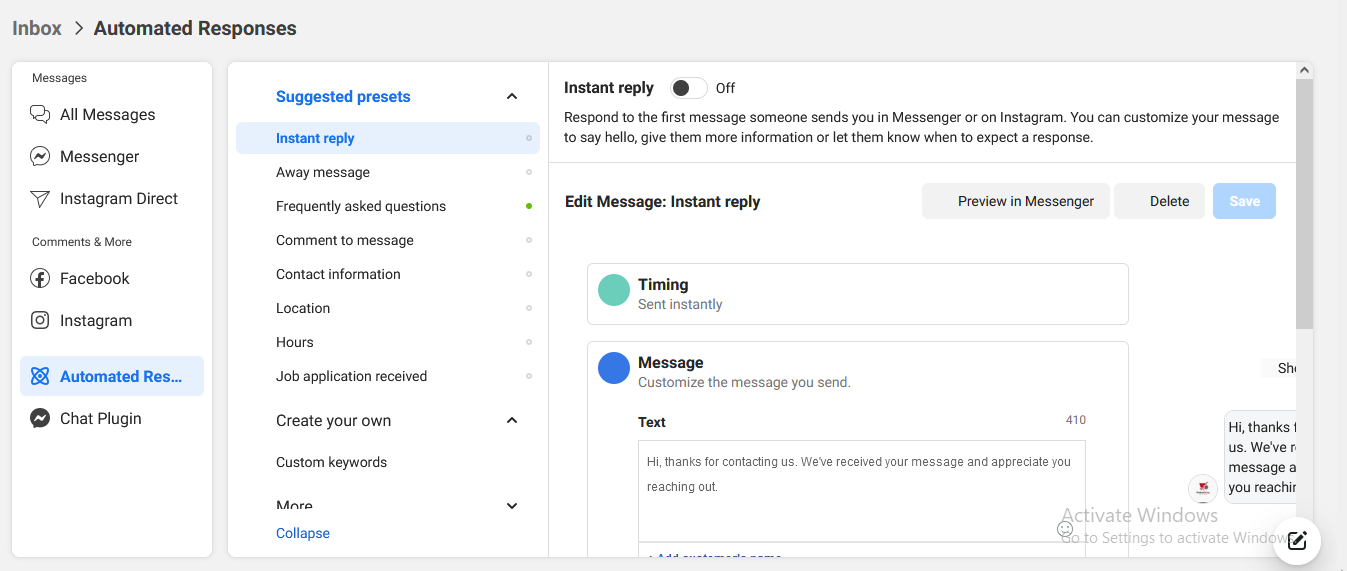The height and width of the screenshot is (571, 1347).
Task: Select Comment to message preset
Action: point(345,241)
